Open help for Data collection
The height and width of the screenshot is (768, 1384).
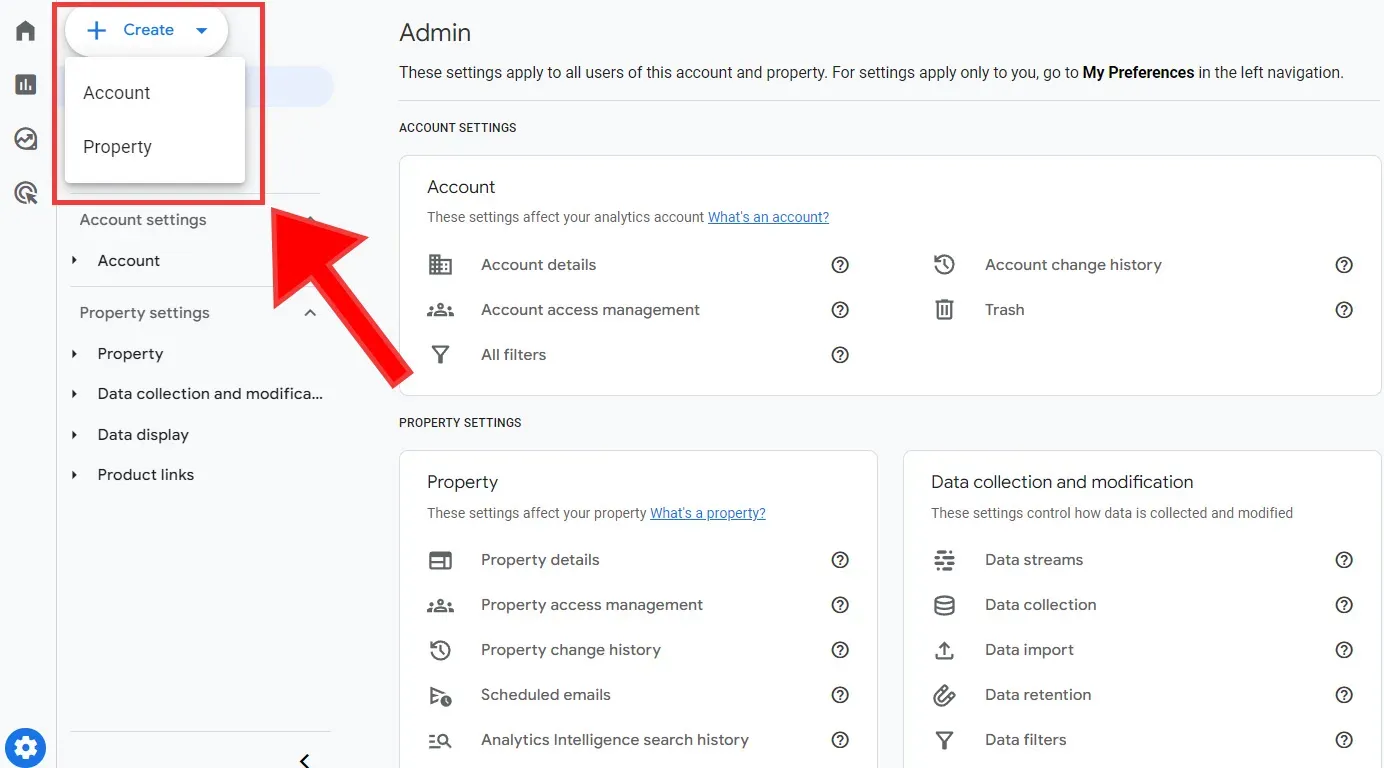[1344, 605]
